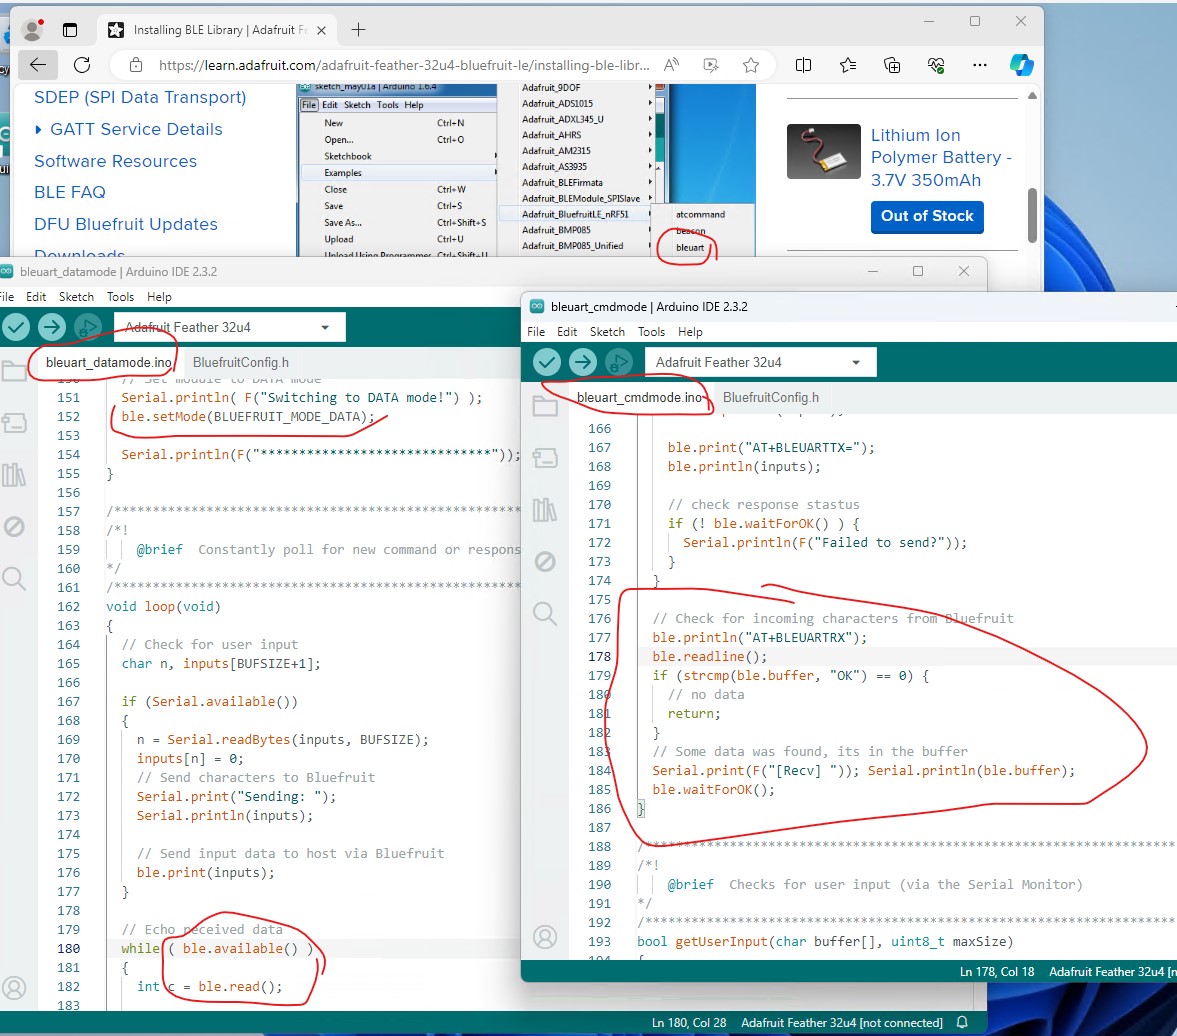Open Debug icon in cmdmode sidebar
This screenshot has height=1036, width=1177.
(545, 562)
